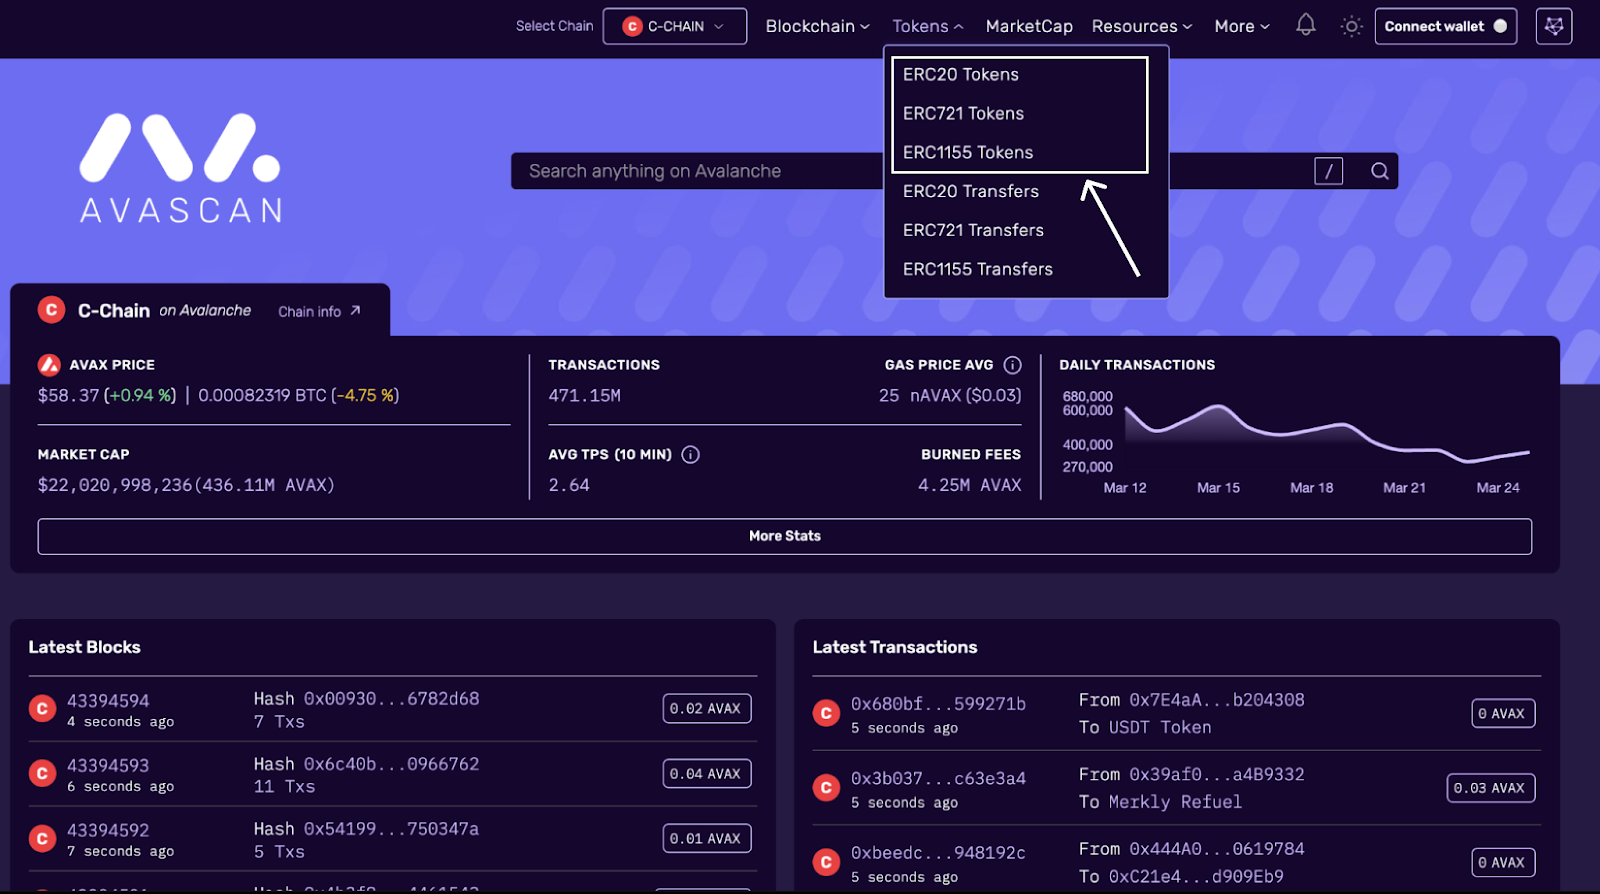Expand the More menu
Viewport: 1600px width, 894px height.
click(x=1242, y=26)
